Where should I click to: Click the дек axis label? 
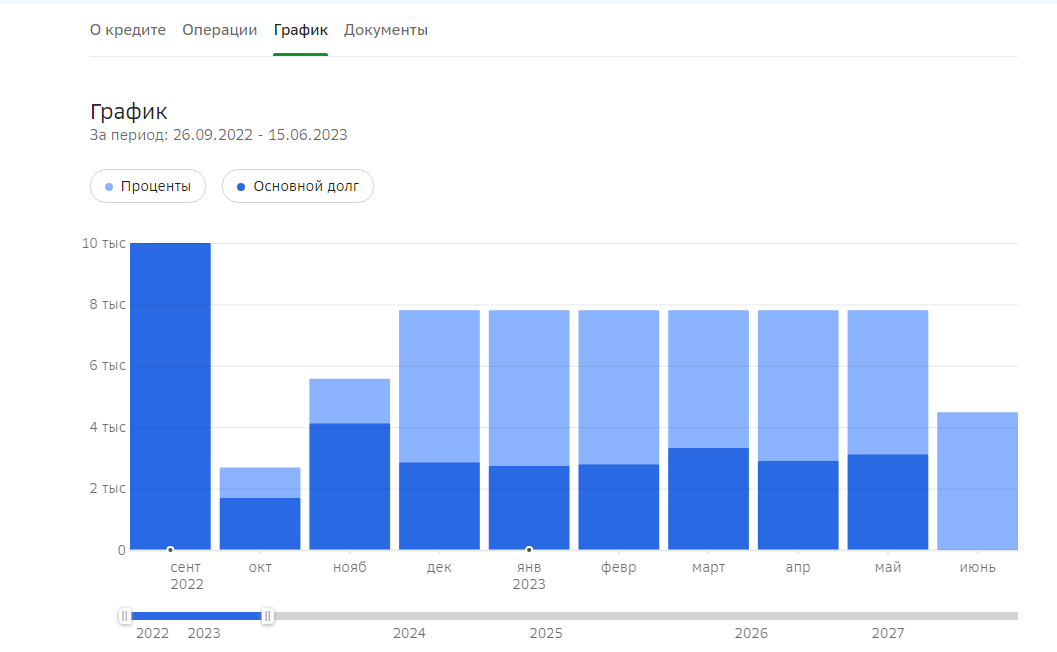click(x=440, y=567)
